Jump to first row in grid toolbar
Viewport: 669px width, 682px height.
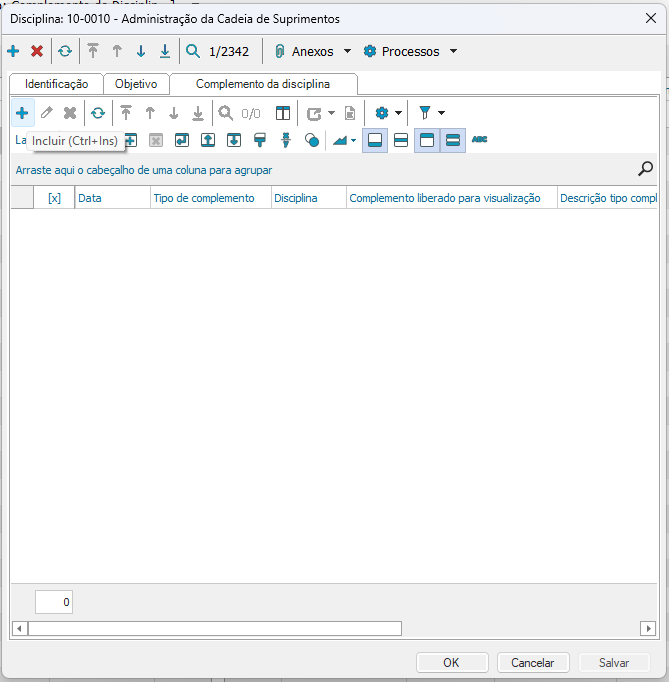(126, 113)
